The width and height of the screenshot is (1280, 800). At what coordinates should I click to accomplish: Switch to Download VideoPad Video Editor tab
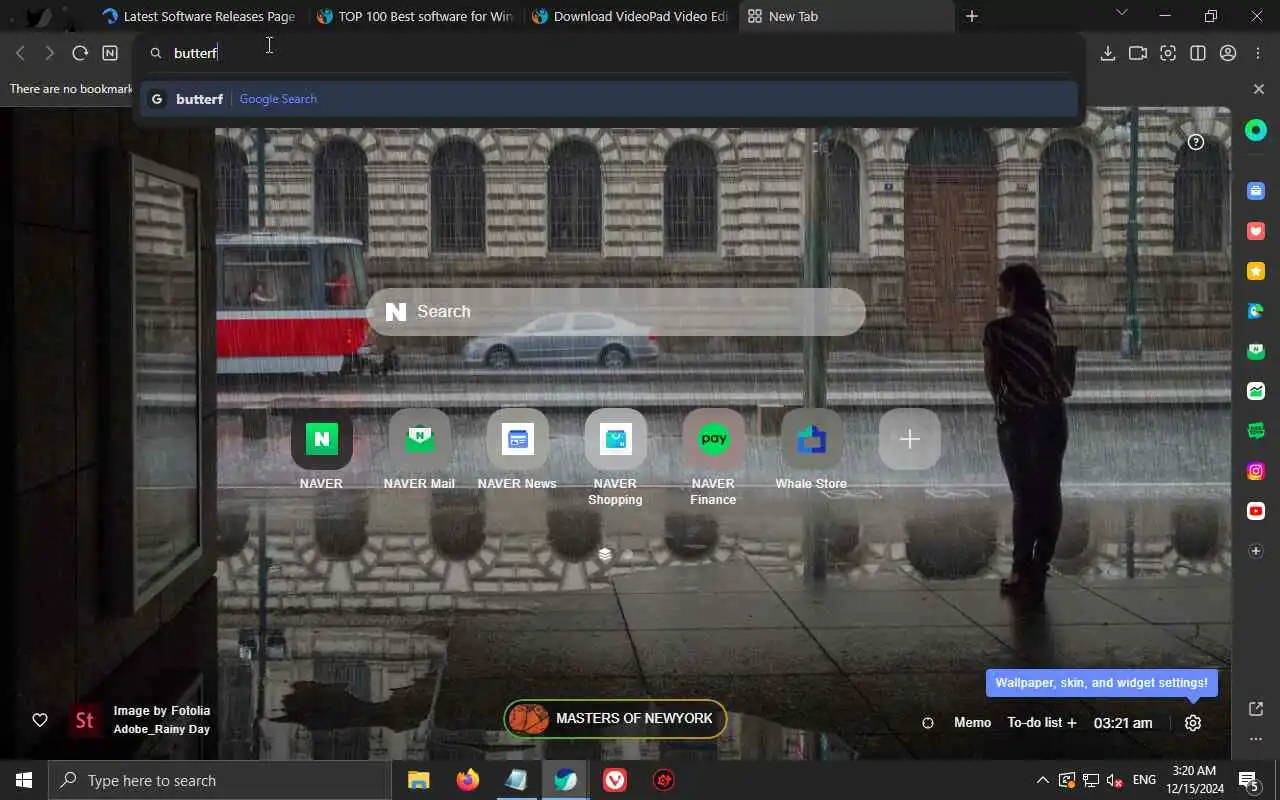pos(630,16)
